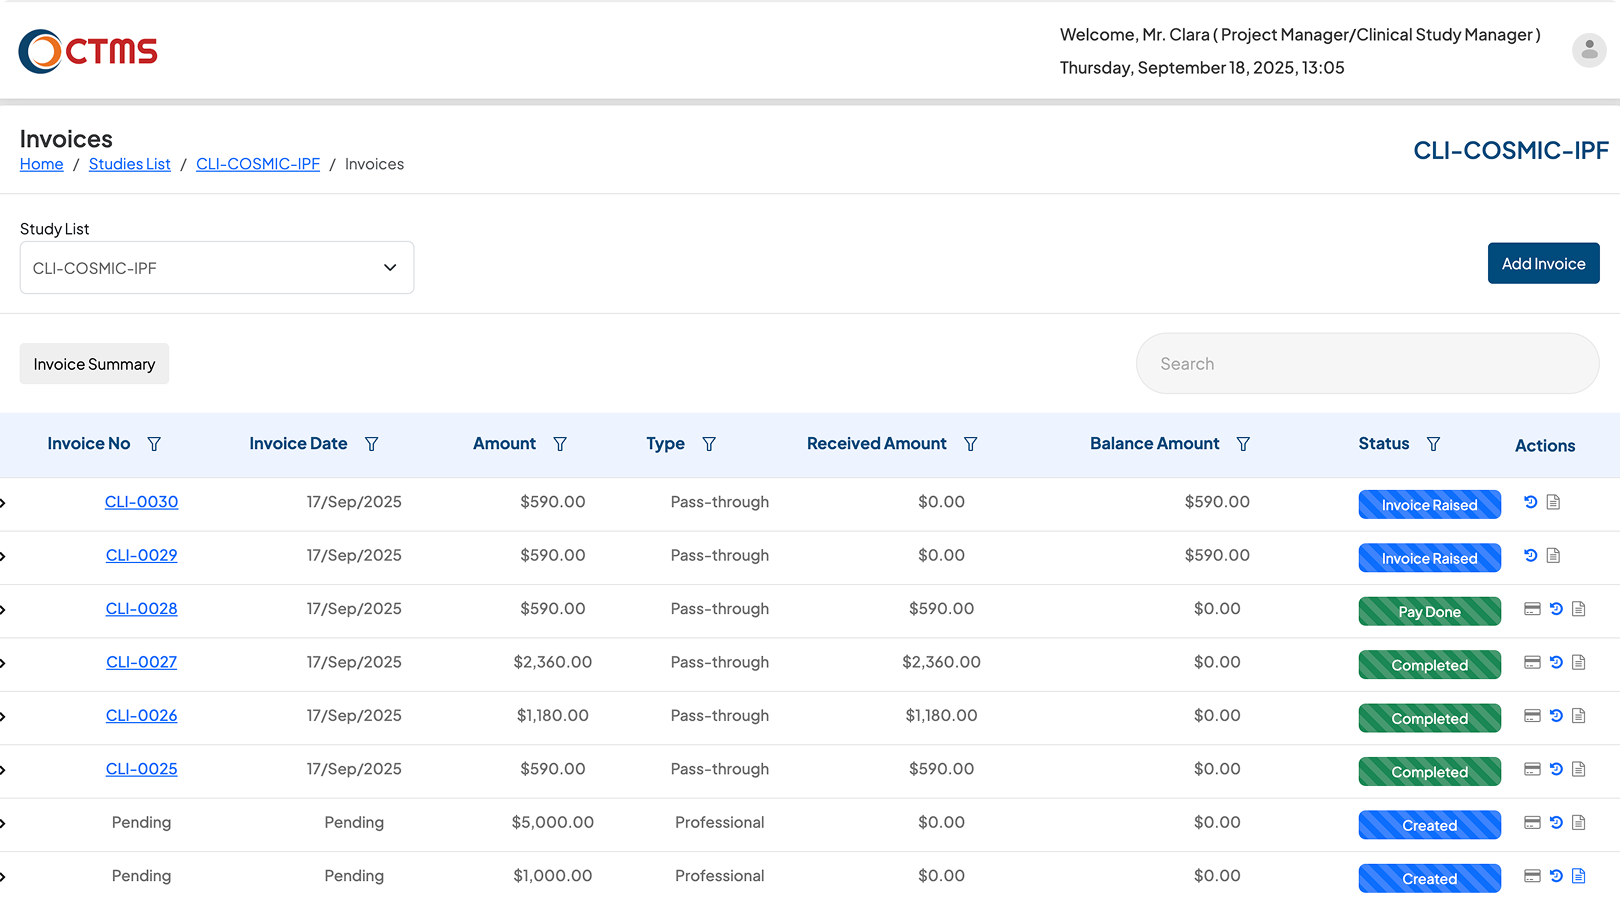
Task: Open the payment card icon for CLI-0028
Action: 1532,609
